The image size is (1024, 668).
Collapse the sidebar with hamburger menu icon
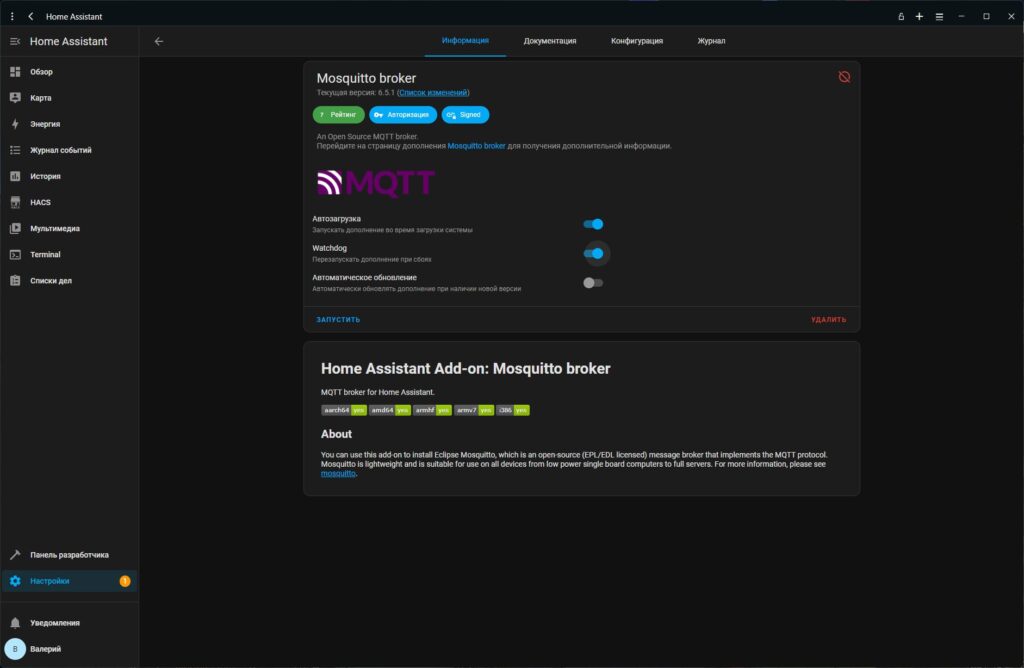click(15, 41)
